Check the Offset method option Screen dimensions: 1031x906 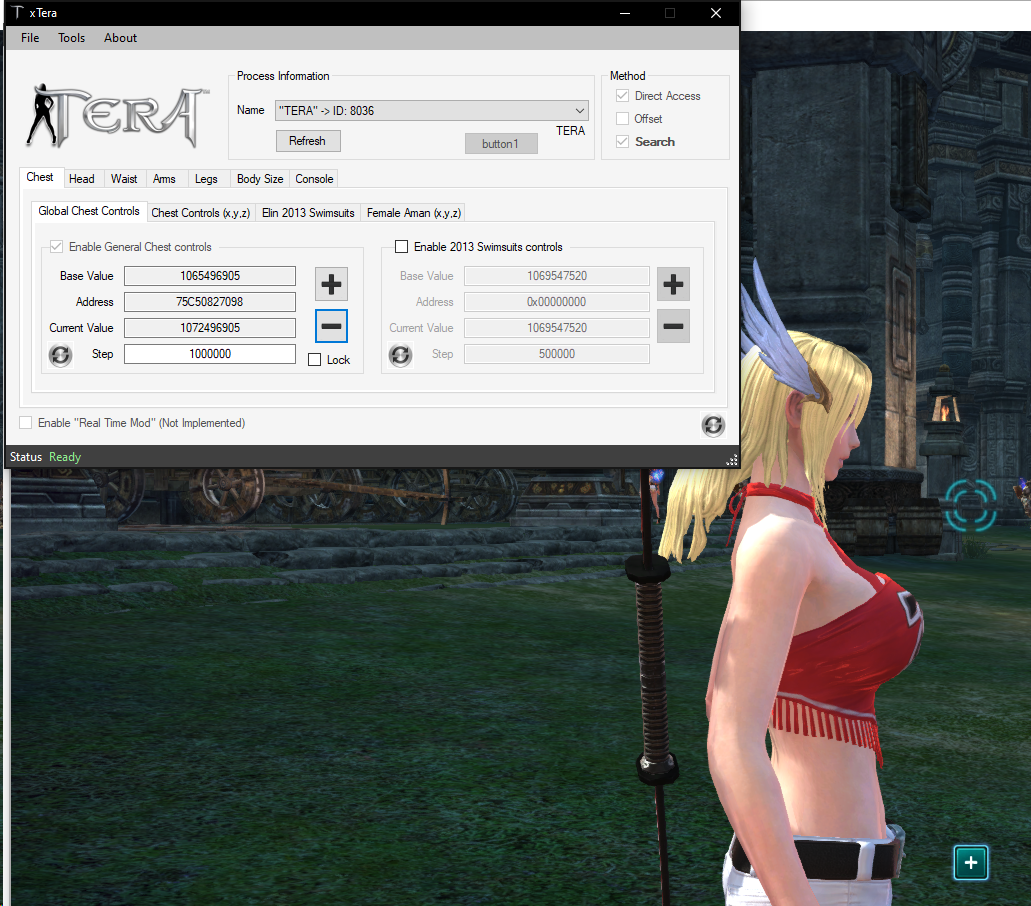(623, 119)
